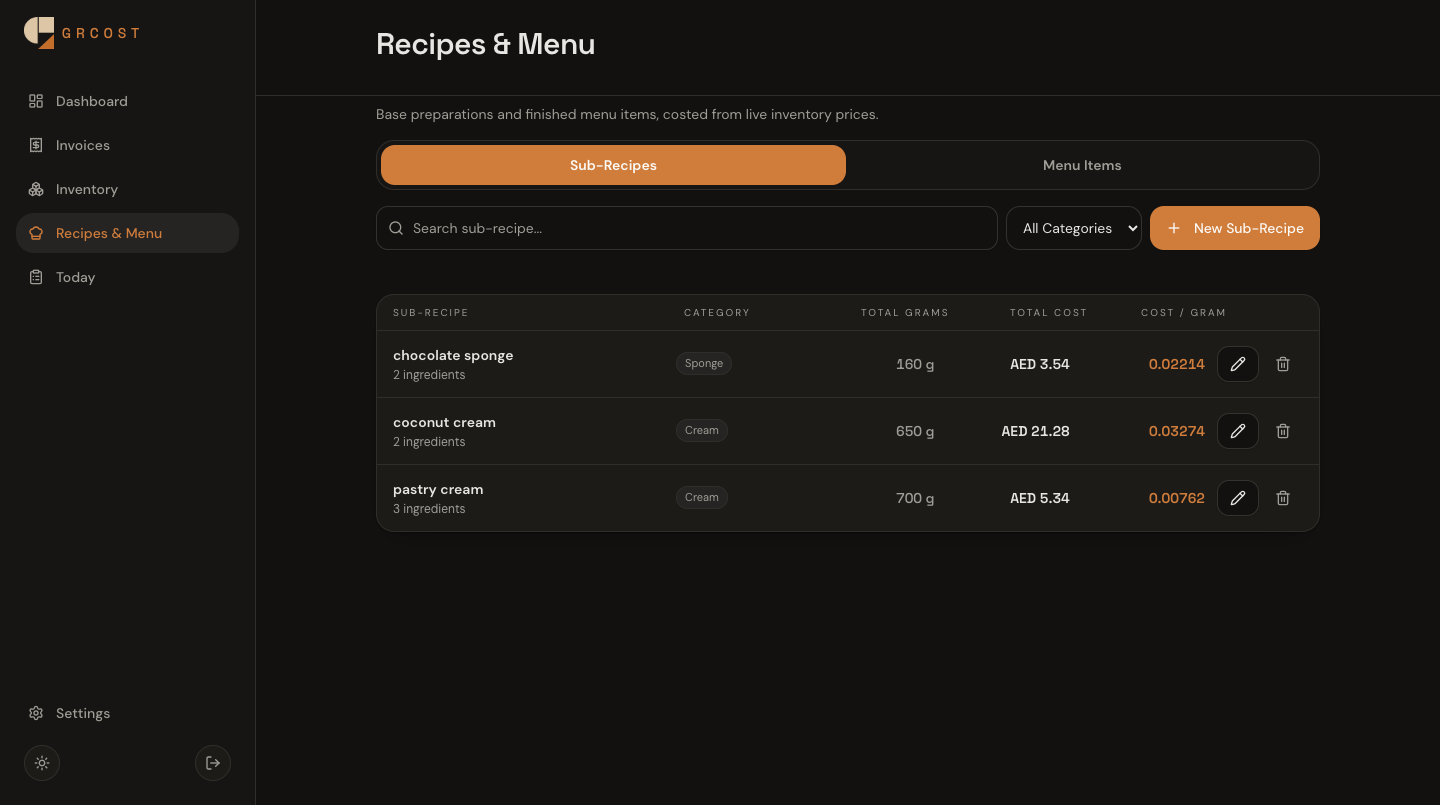The height and width of the screenshot is (805, 1440).
Task: Switch to the Menu Items tab
Action: [1082, 165]
